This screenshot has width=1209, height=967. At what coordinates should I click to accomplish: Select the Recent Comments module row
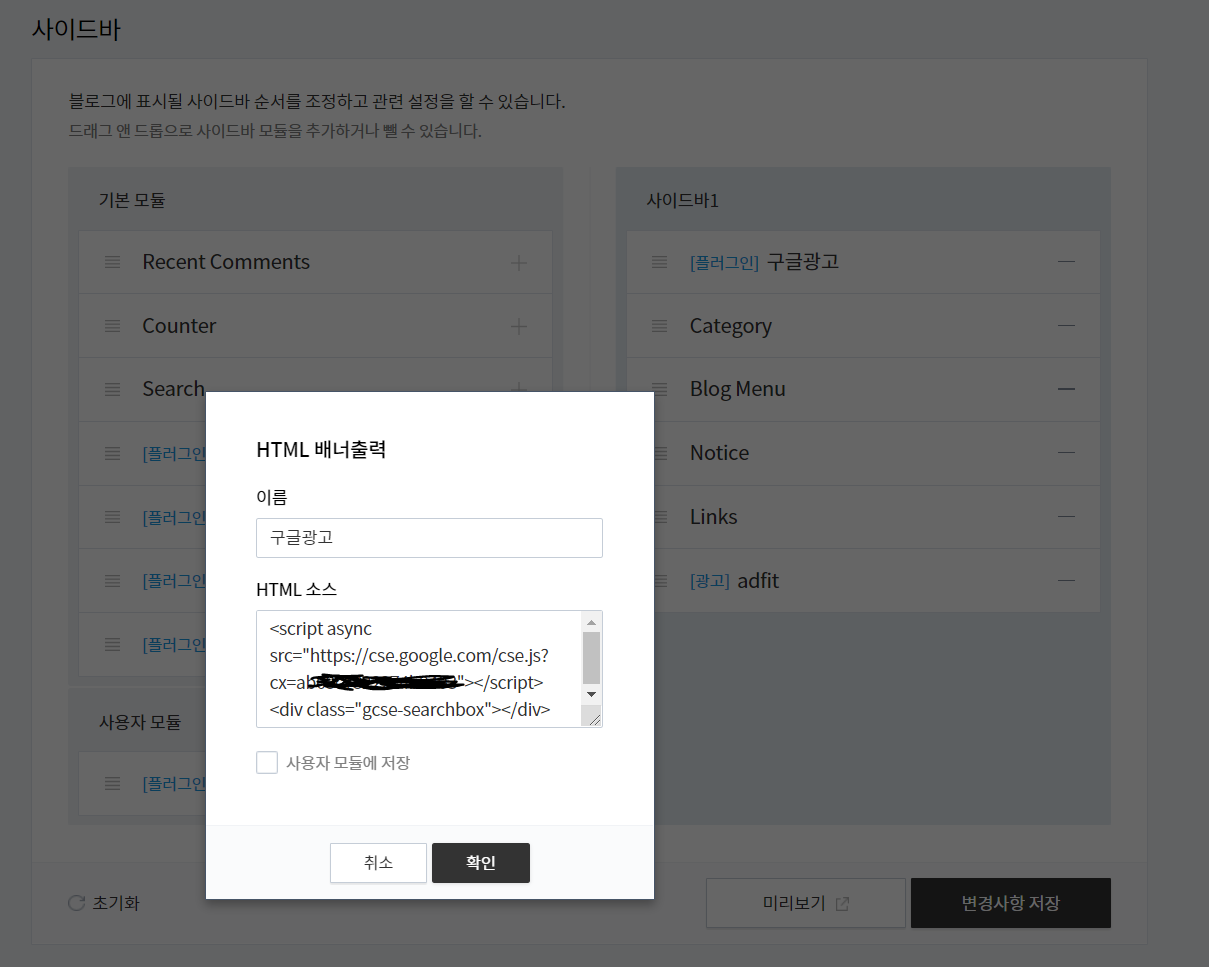pyautogui.click(x=315, y=262)
